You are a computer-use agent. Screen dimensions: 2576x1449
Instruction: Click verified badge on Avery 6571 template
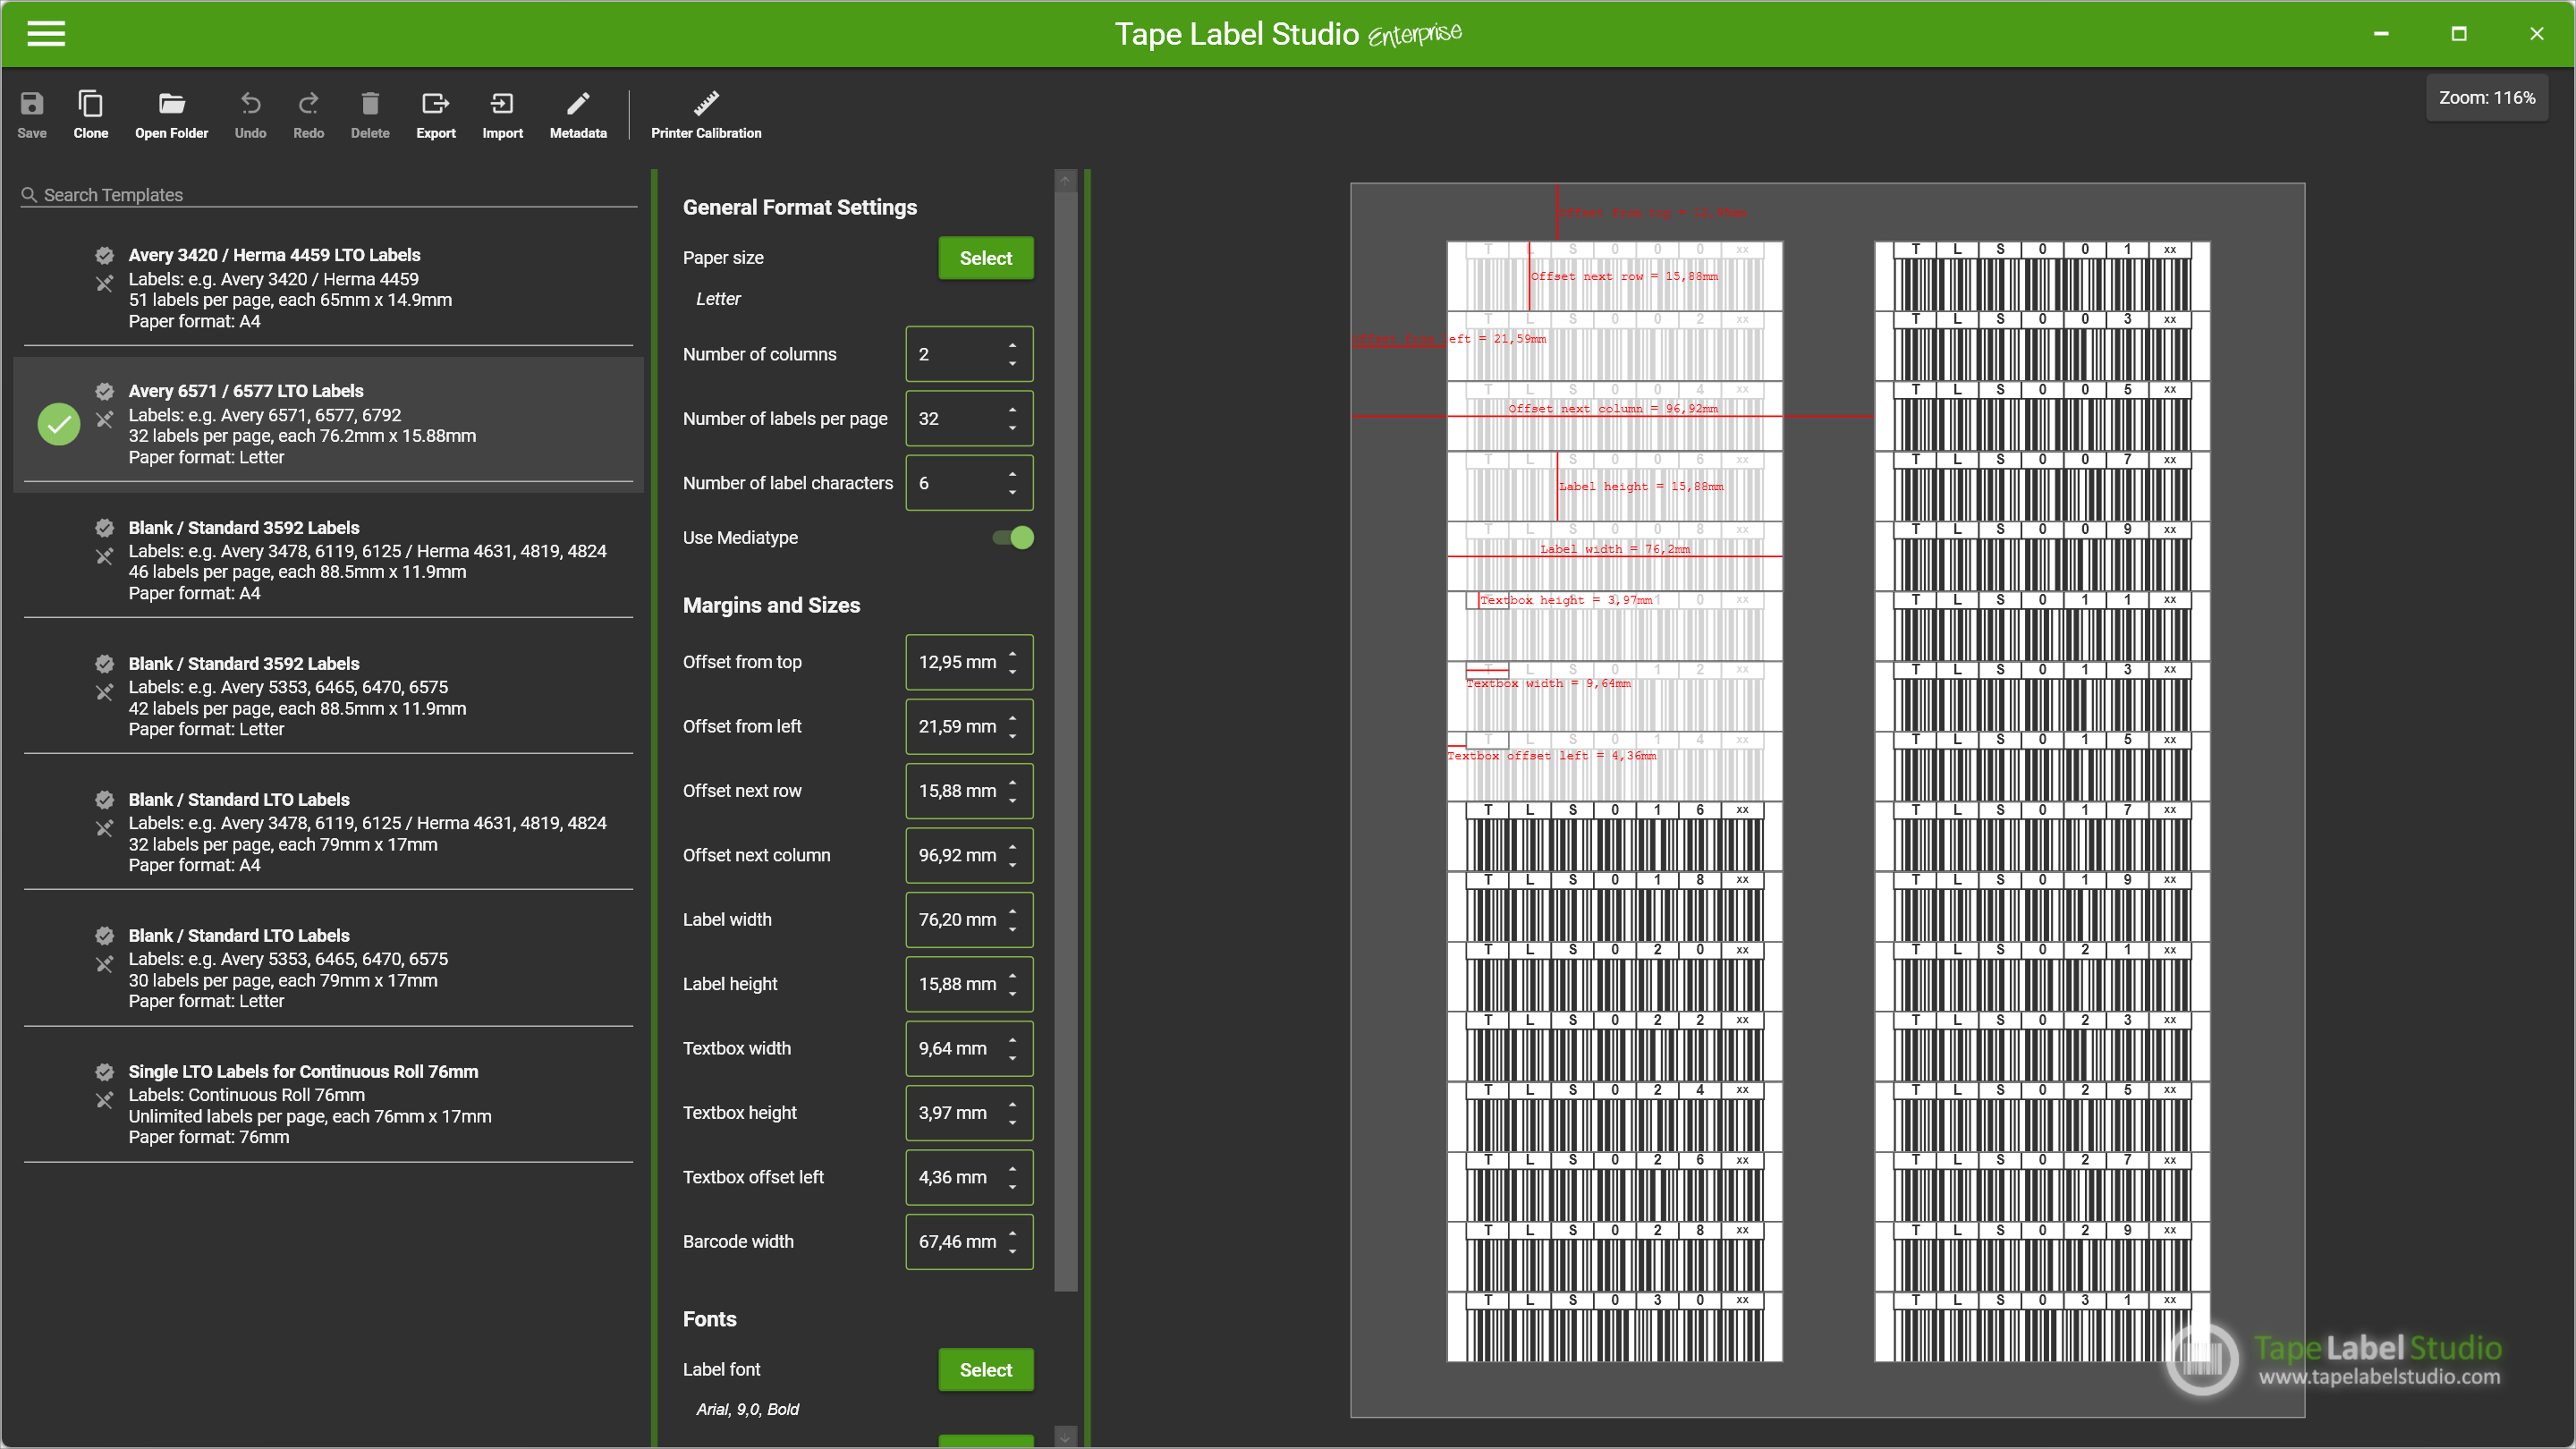pos(104,391)
